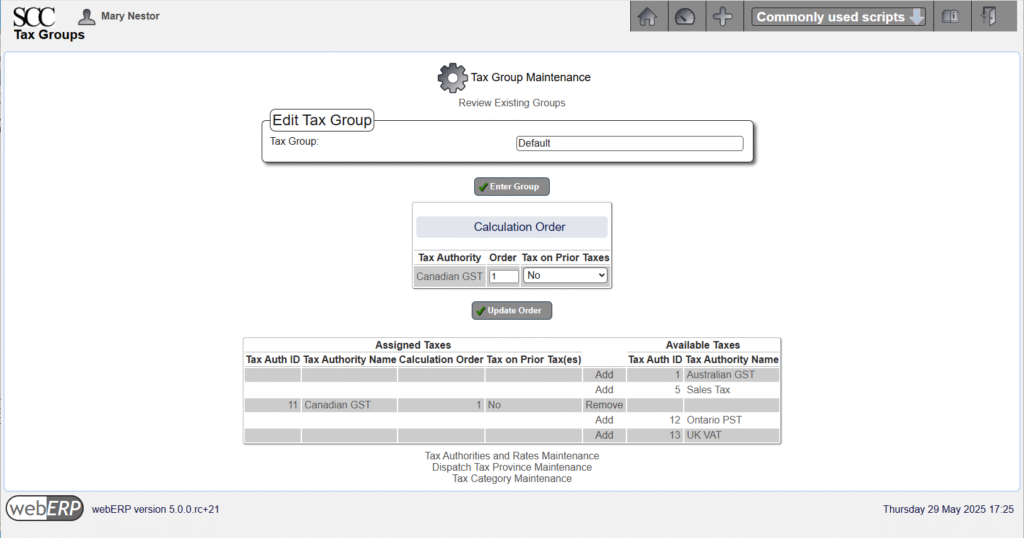Open the dashboard gauge icon
This screenshot has height=538, width=1024.
tap(685, 16)
